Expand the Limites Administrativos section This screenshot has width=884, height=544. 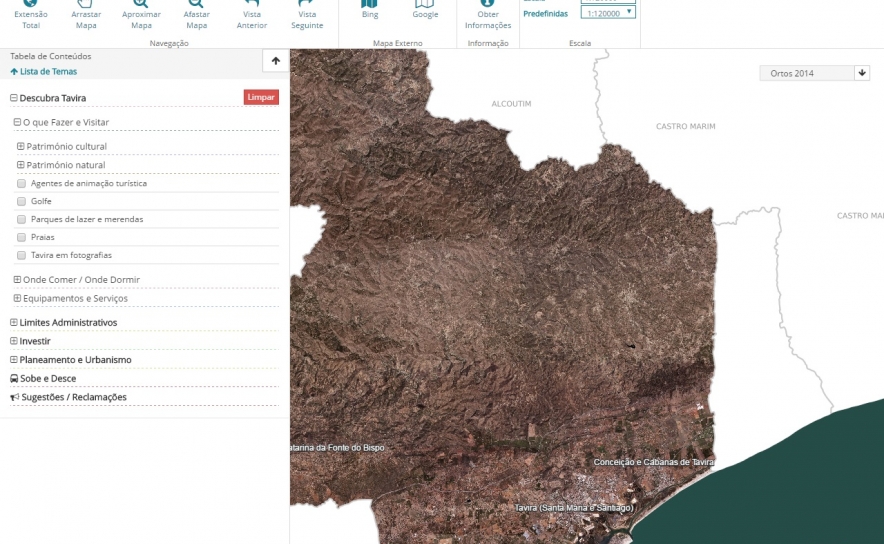pos(14,322)
